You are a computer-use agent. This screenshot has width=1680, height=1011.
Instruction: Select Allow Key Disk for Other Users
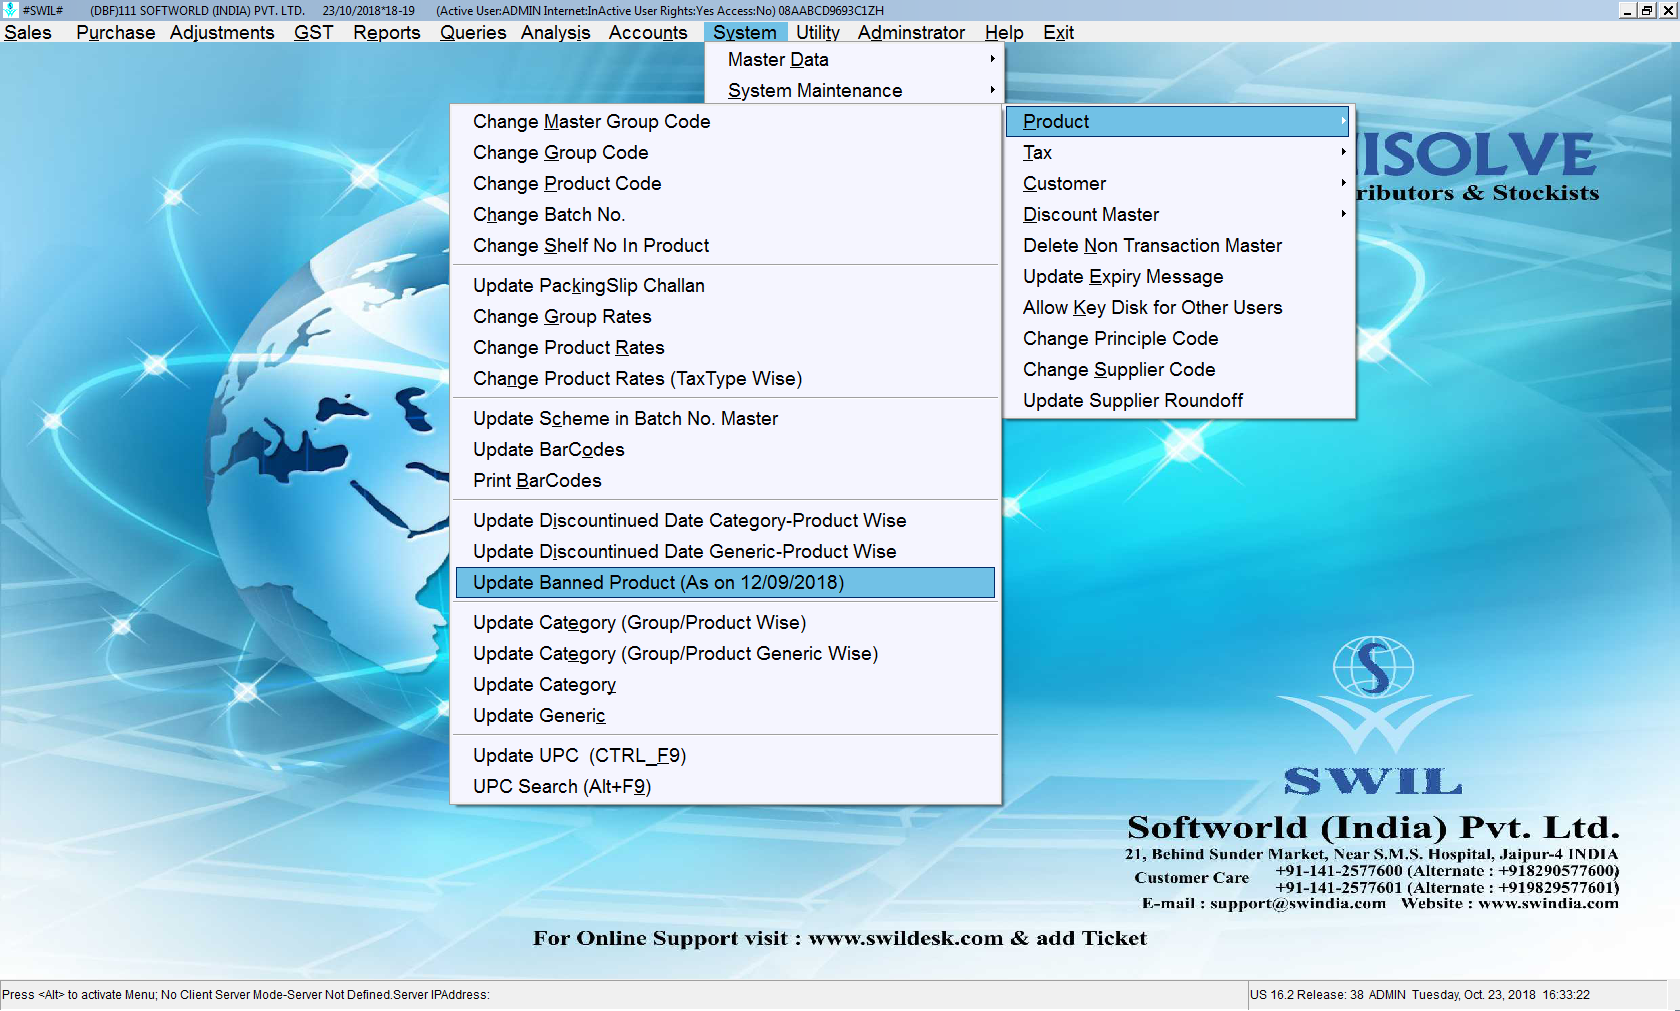tap(1178, 307)
